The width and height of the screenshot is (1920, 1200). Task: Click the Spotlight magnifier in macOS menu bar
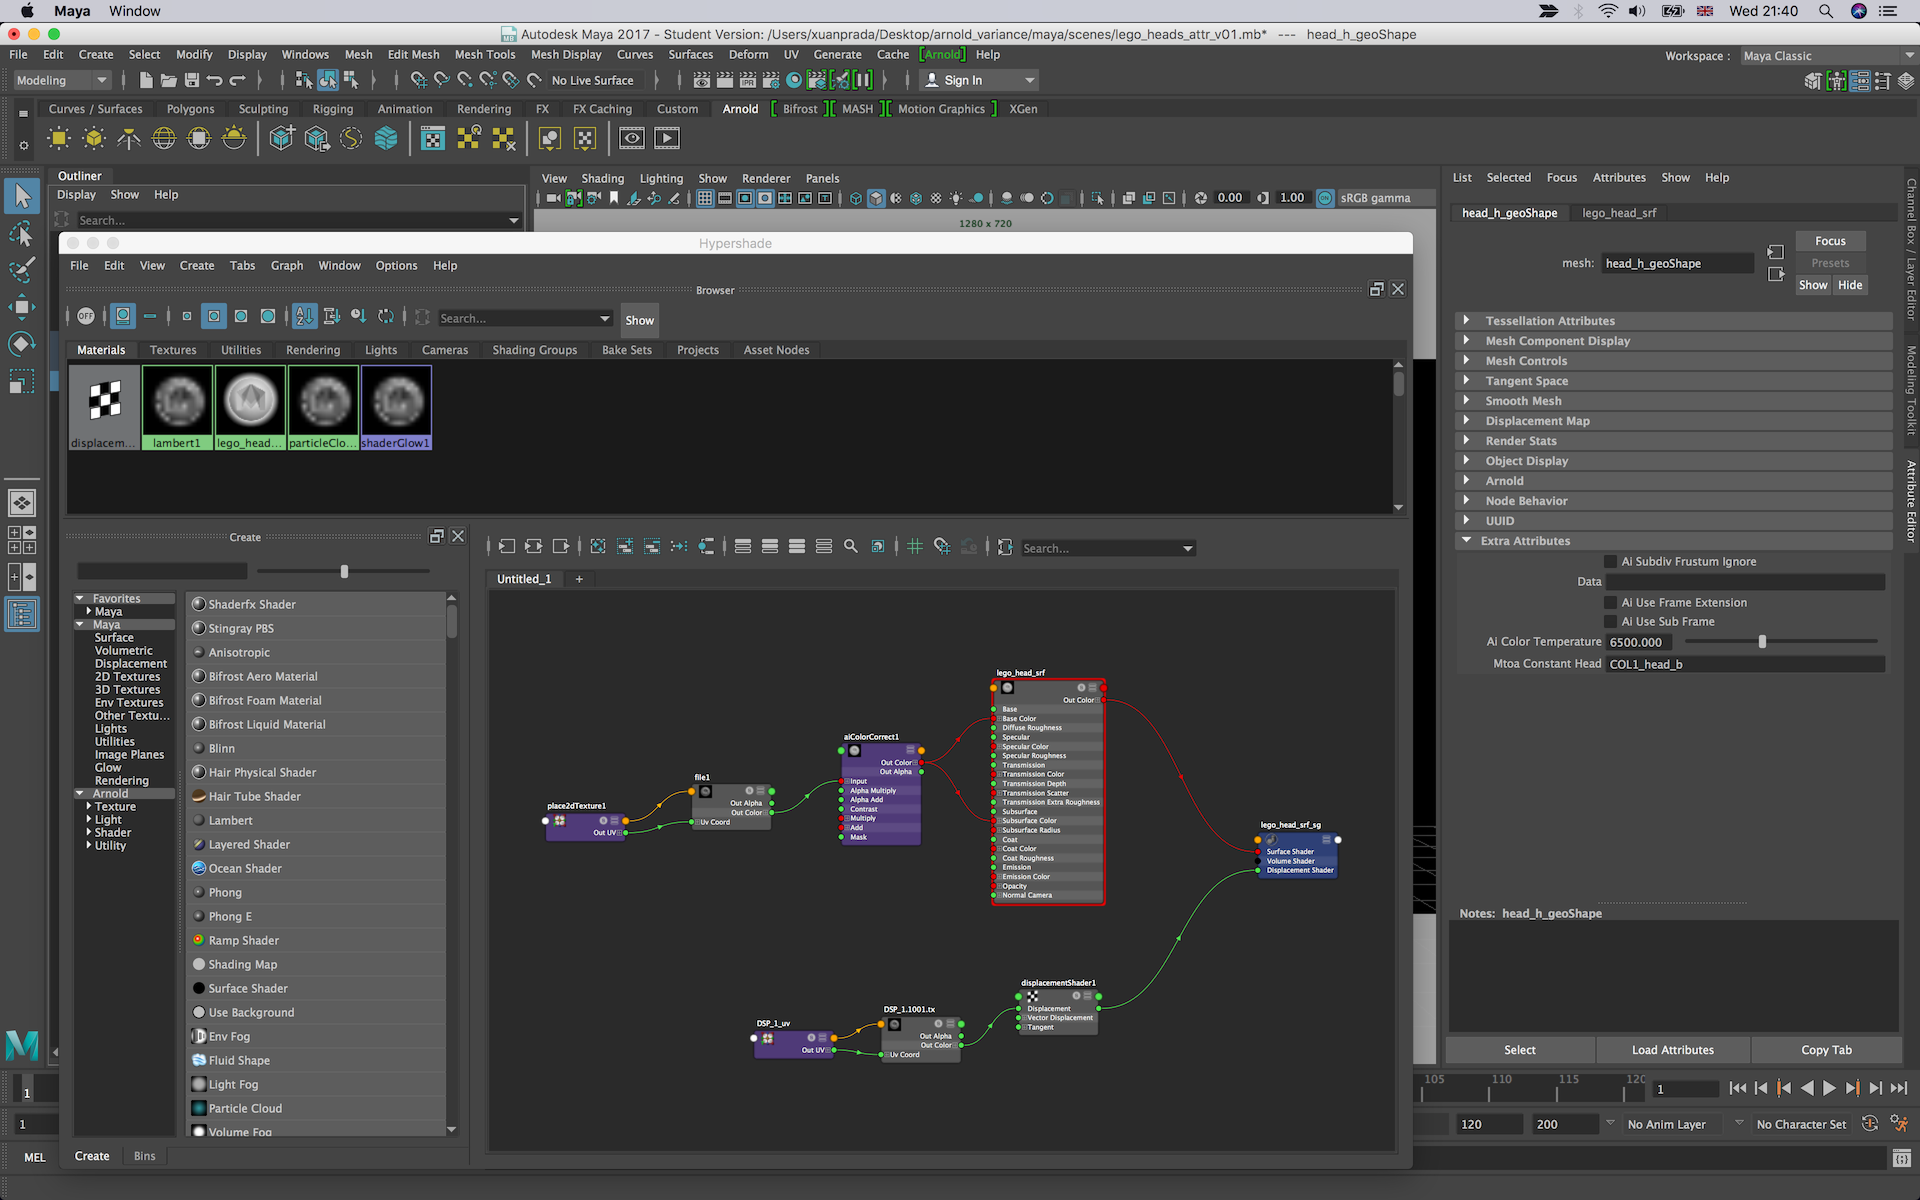click(1826, 11)
